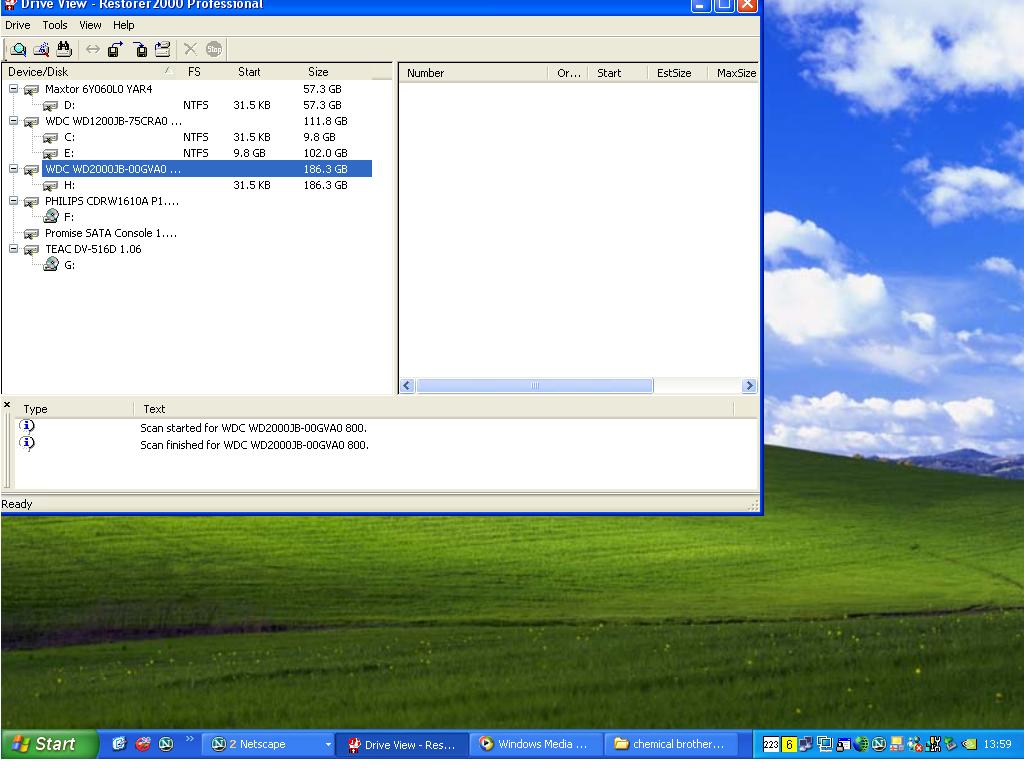Click the info icon on Scan finished row
Viewport: 1024px width, 768px height.
(27, 443)
